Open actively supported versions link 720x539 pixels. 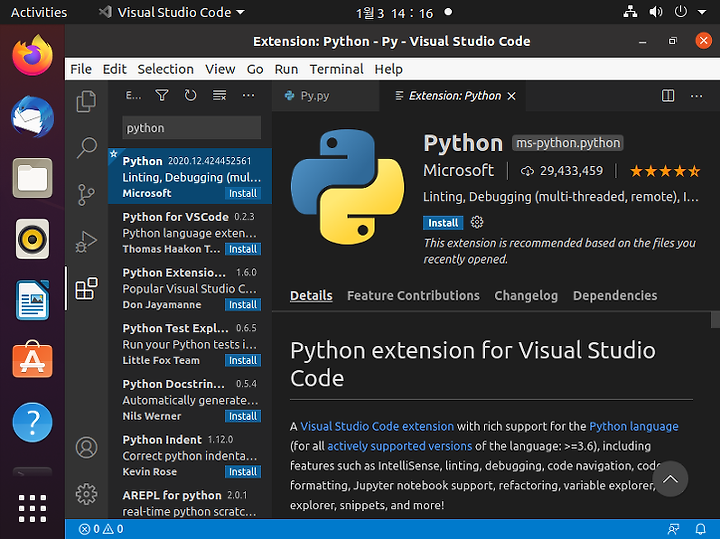click(399, 446)
